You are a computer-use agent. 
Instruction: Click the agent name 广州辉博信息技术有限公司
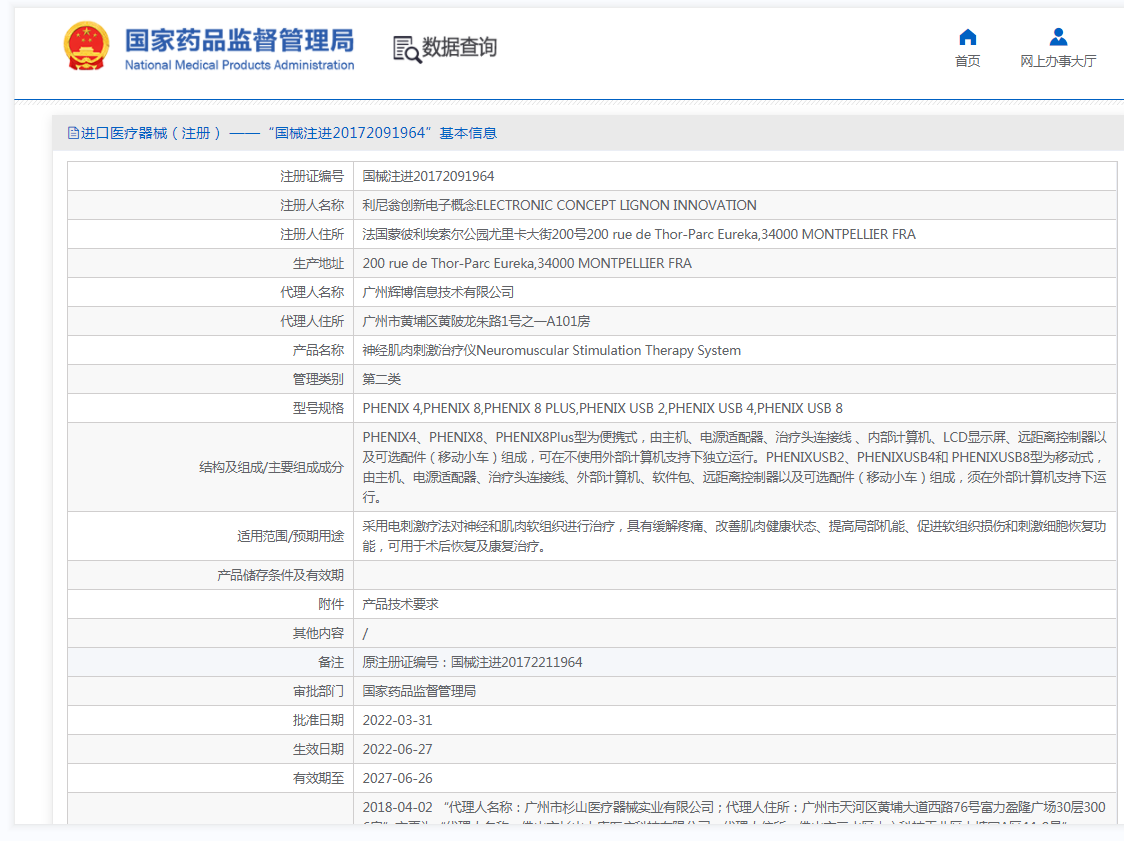click(438, 292)
